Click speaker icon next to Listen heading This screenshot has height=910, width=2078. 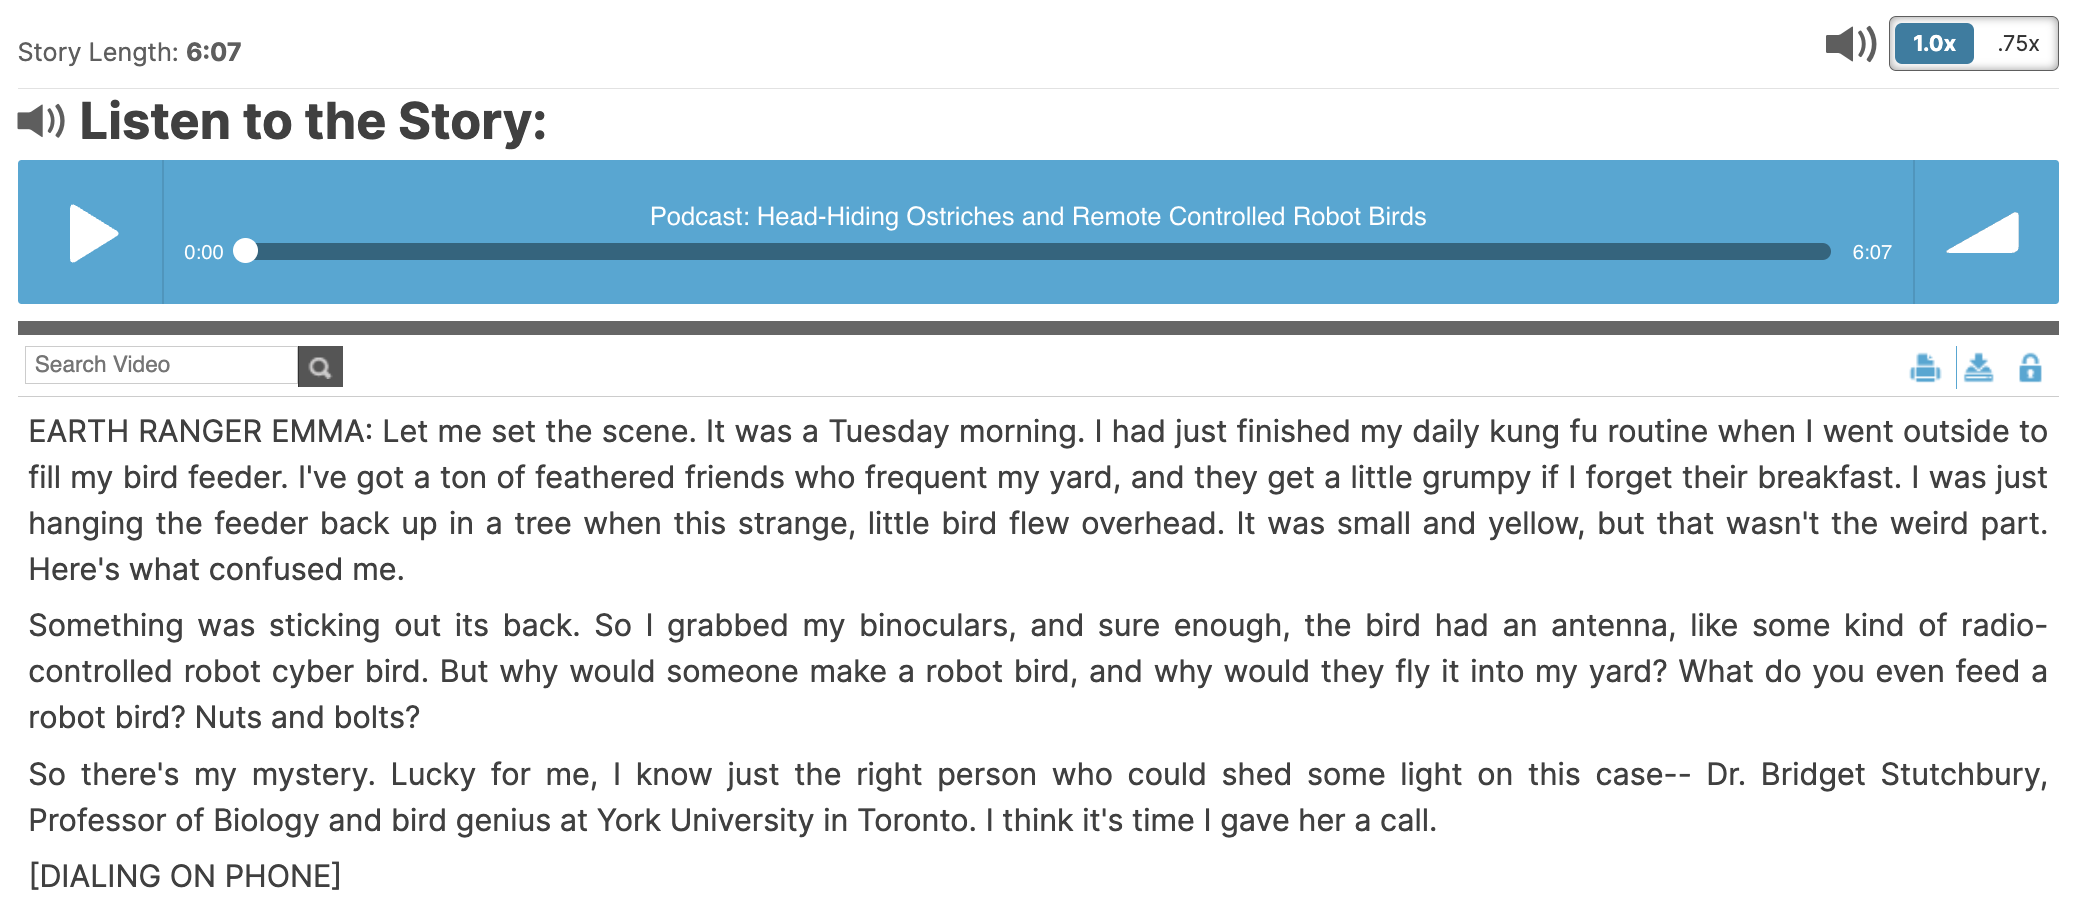41,121
